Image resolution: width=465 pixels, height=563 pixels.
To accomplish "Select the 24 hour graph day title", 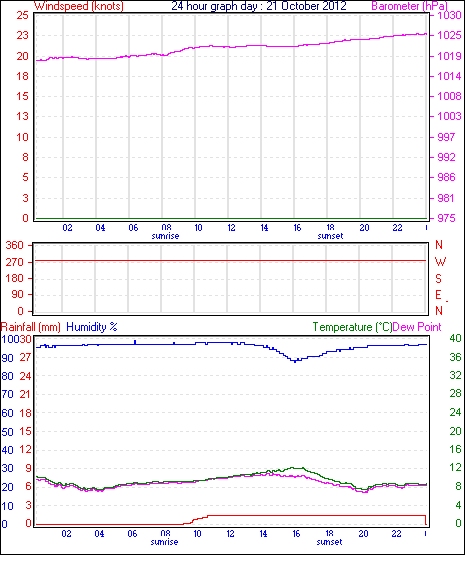I will click(x=259, y=6).
